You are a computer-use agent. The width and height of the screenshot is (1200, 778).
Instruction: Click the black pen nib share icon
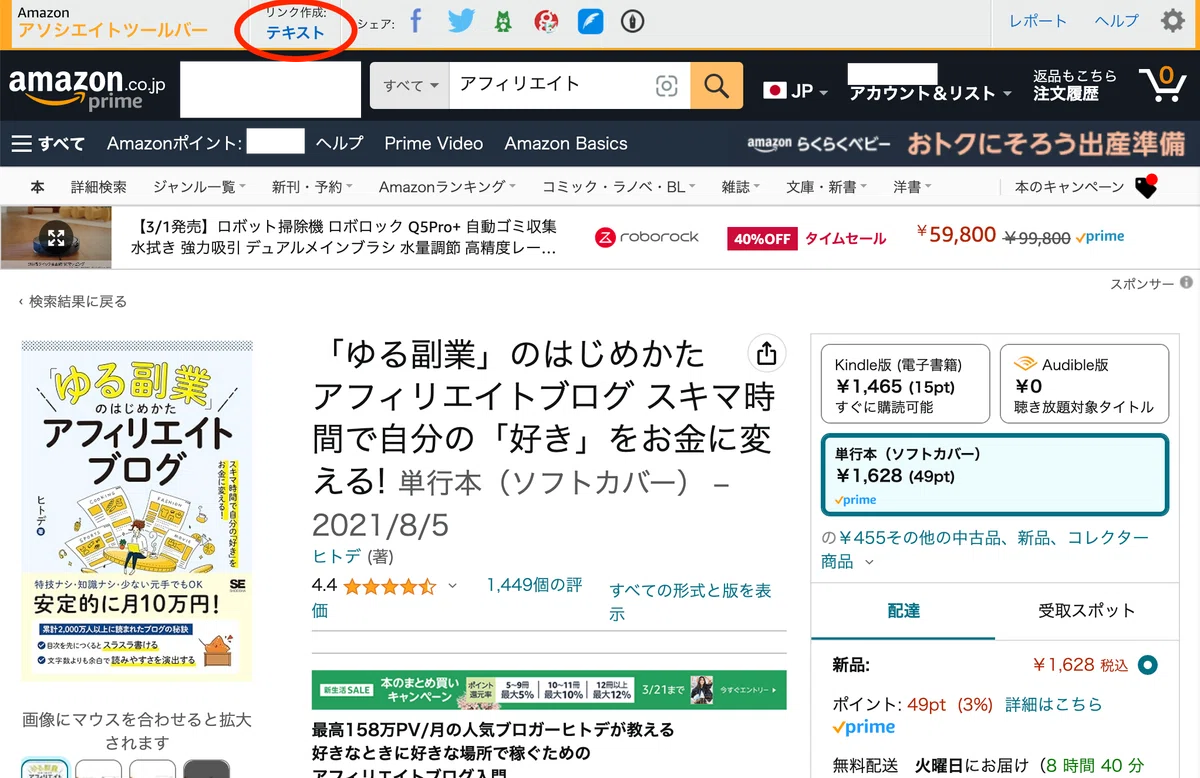632,21
